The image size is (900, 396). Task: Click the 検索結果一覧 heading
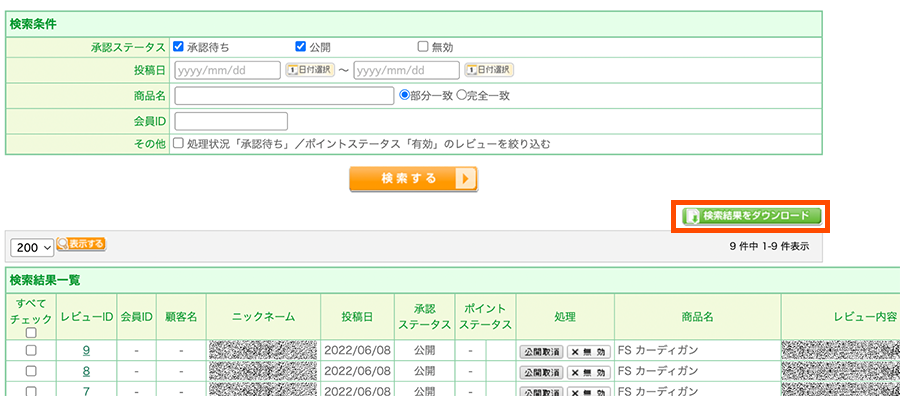point(45,281)
